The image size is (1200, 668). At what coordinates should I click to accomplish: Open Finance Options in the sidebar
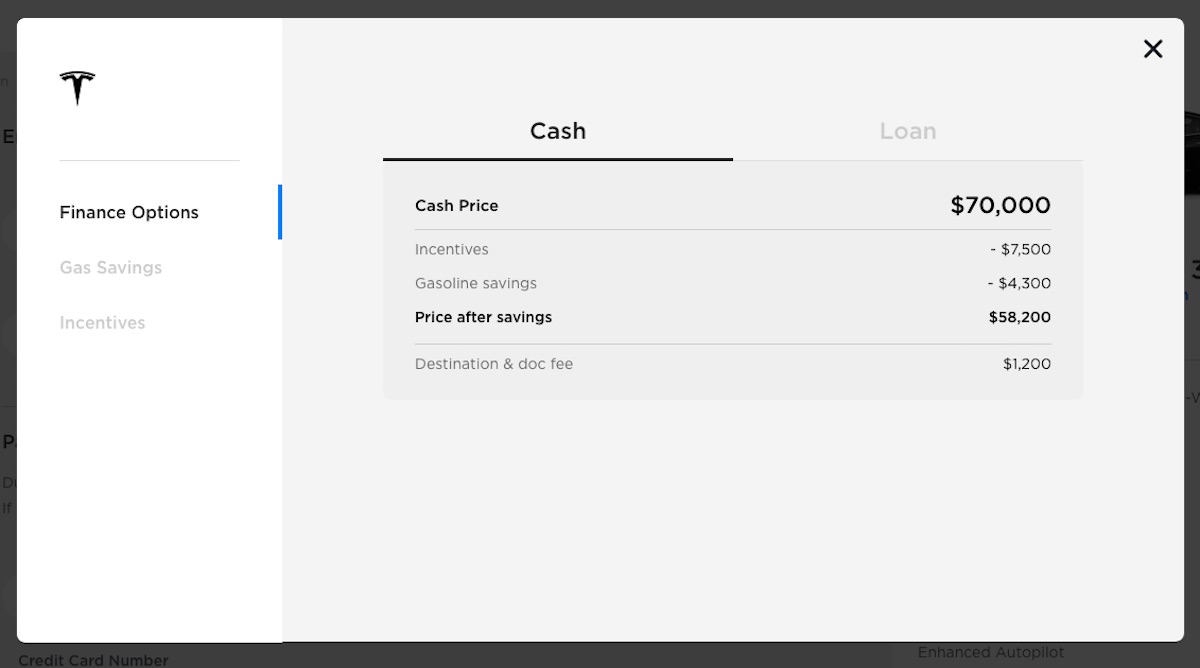pyautogui.click(x=129, y=212)
